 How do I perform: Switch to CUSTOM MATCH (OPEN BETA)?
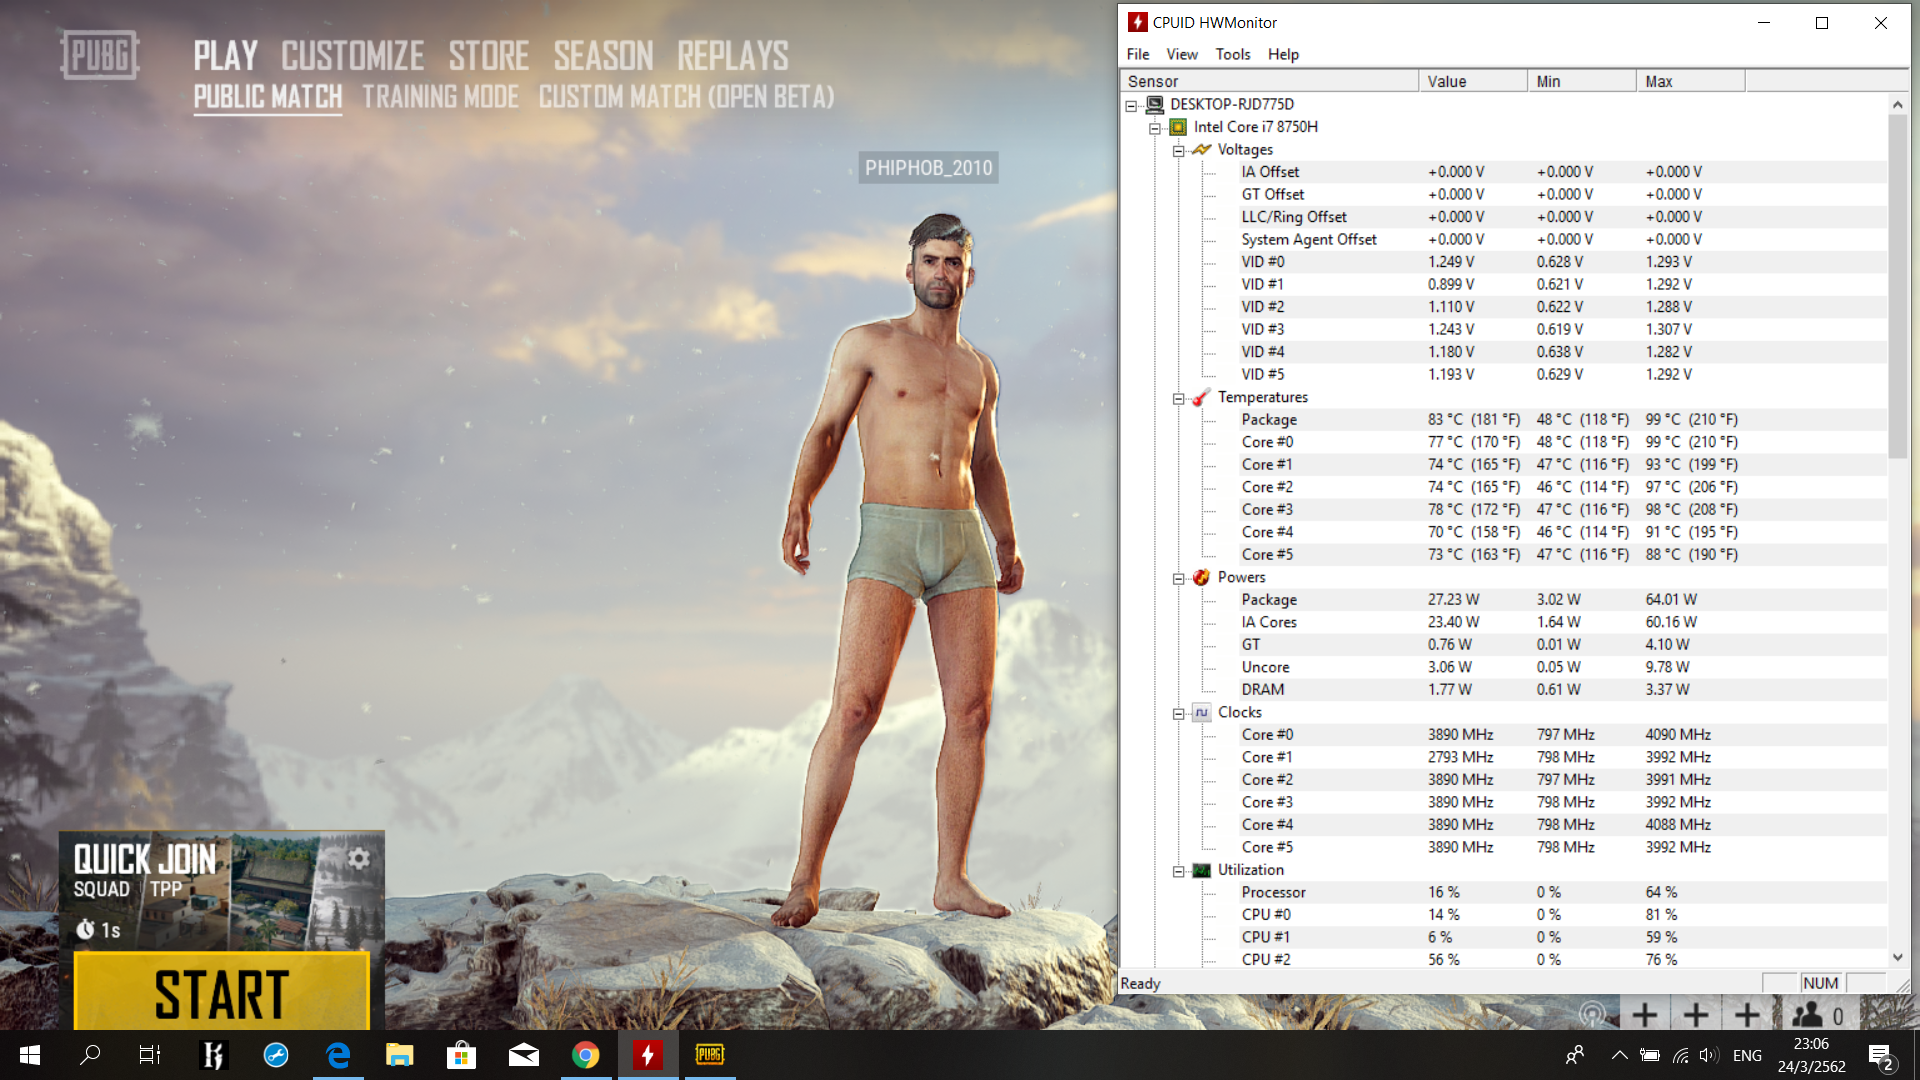tap(686, 97)
